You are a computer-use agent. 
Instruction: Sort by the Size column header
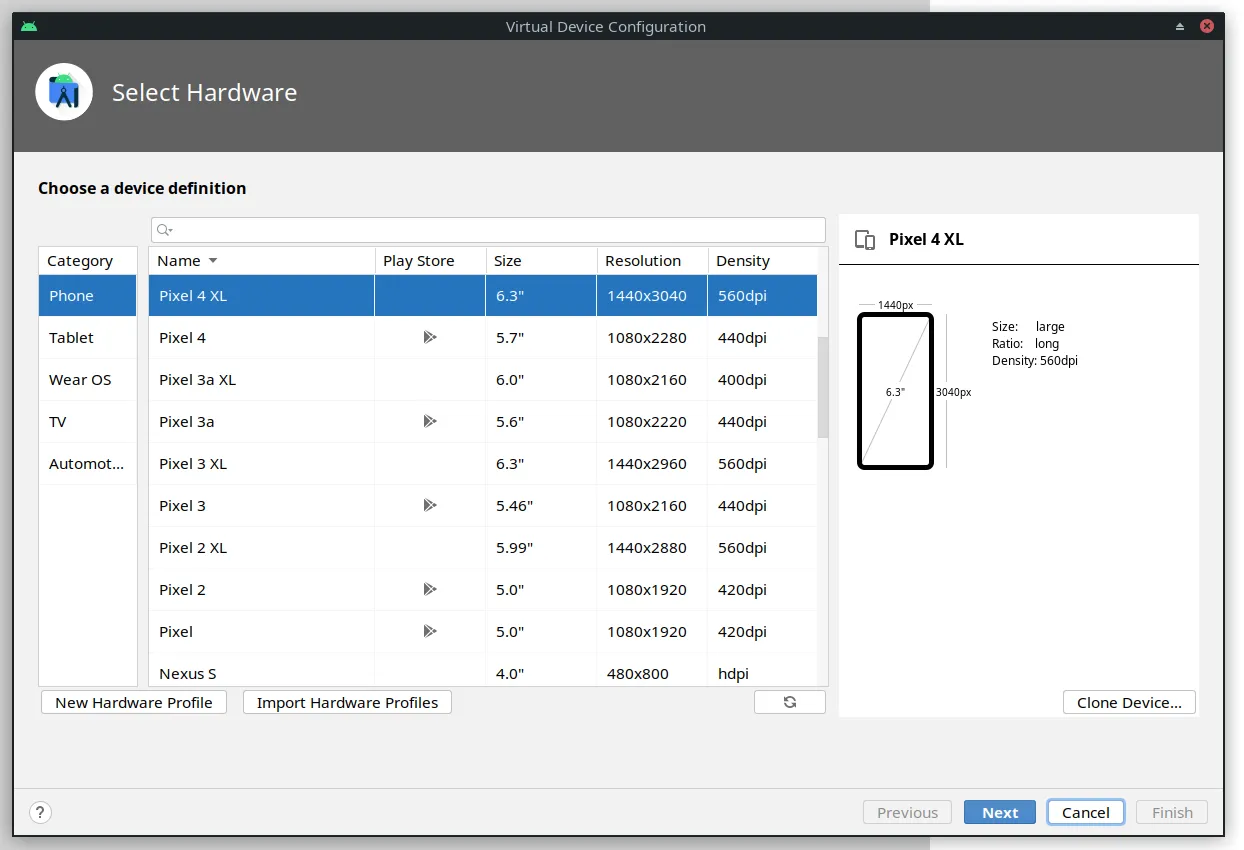click(x=541, y=261)
